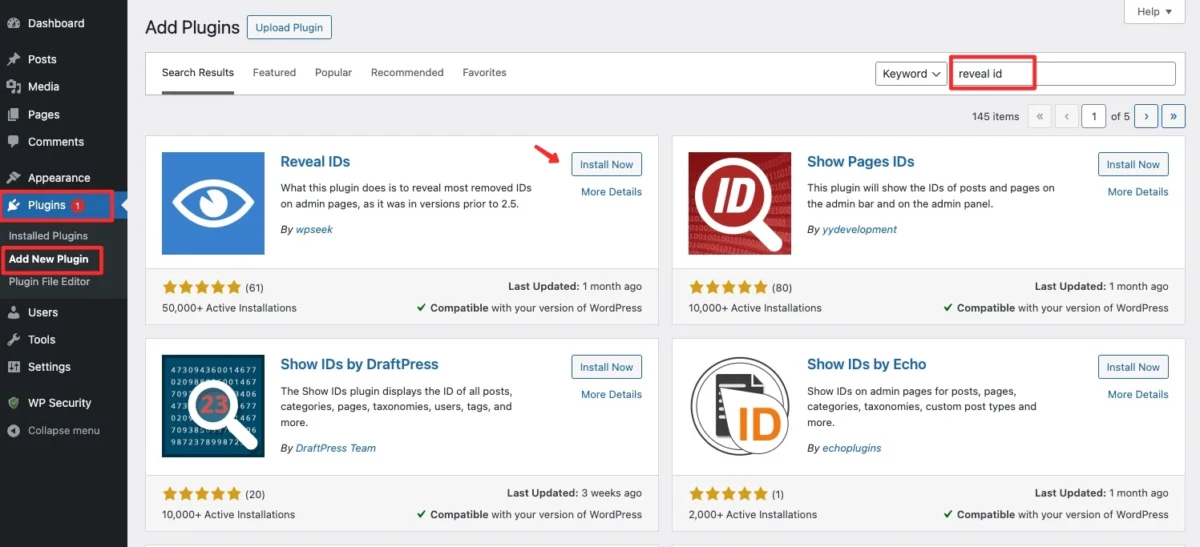Install Show IDs by DraftPress
Screen dimensions: 1200x547
tap(607, 367)
